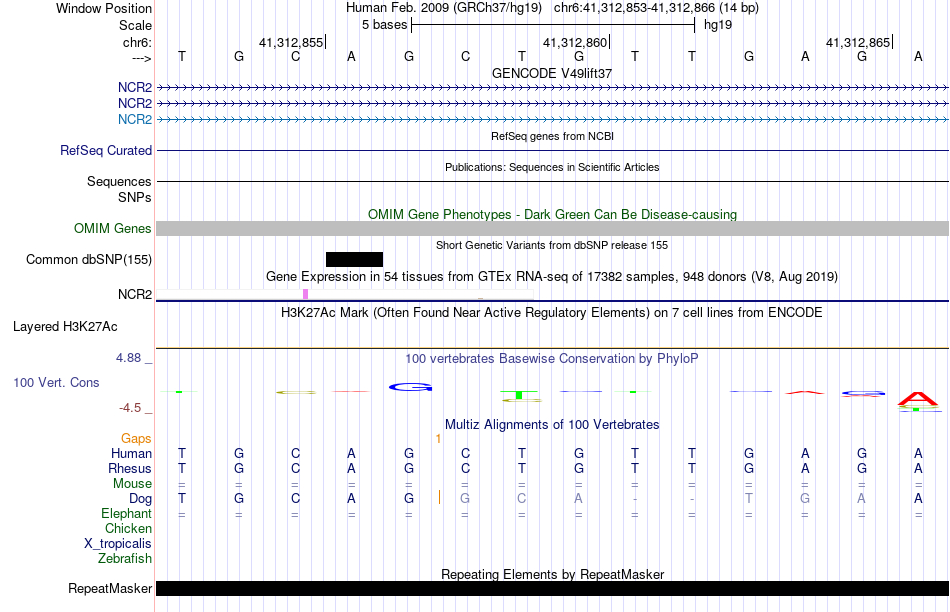Click the 'chr6:41,312,853-41,312,866 (14 bp)' range text
950x612 pixels.
point(656,8)
